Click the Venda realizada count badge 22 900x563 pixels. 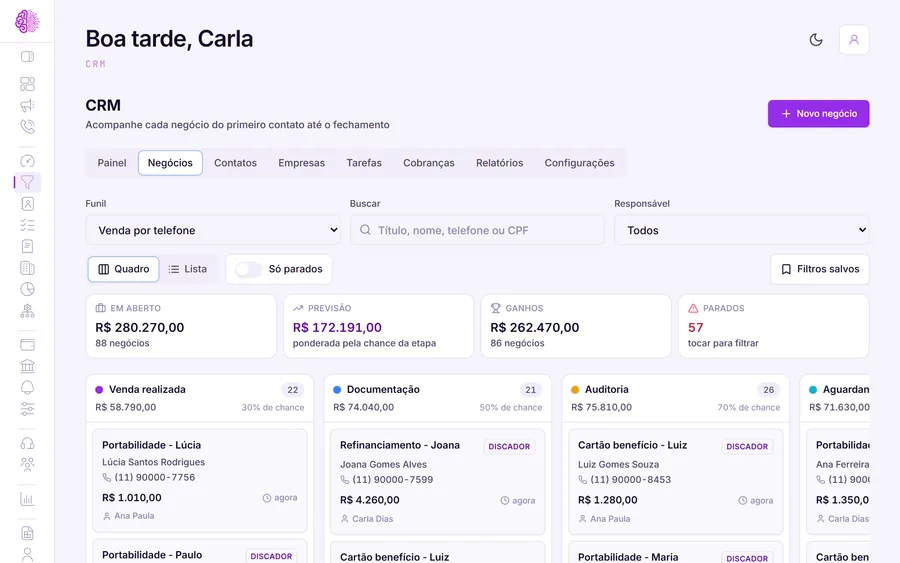coord(293,390)
